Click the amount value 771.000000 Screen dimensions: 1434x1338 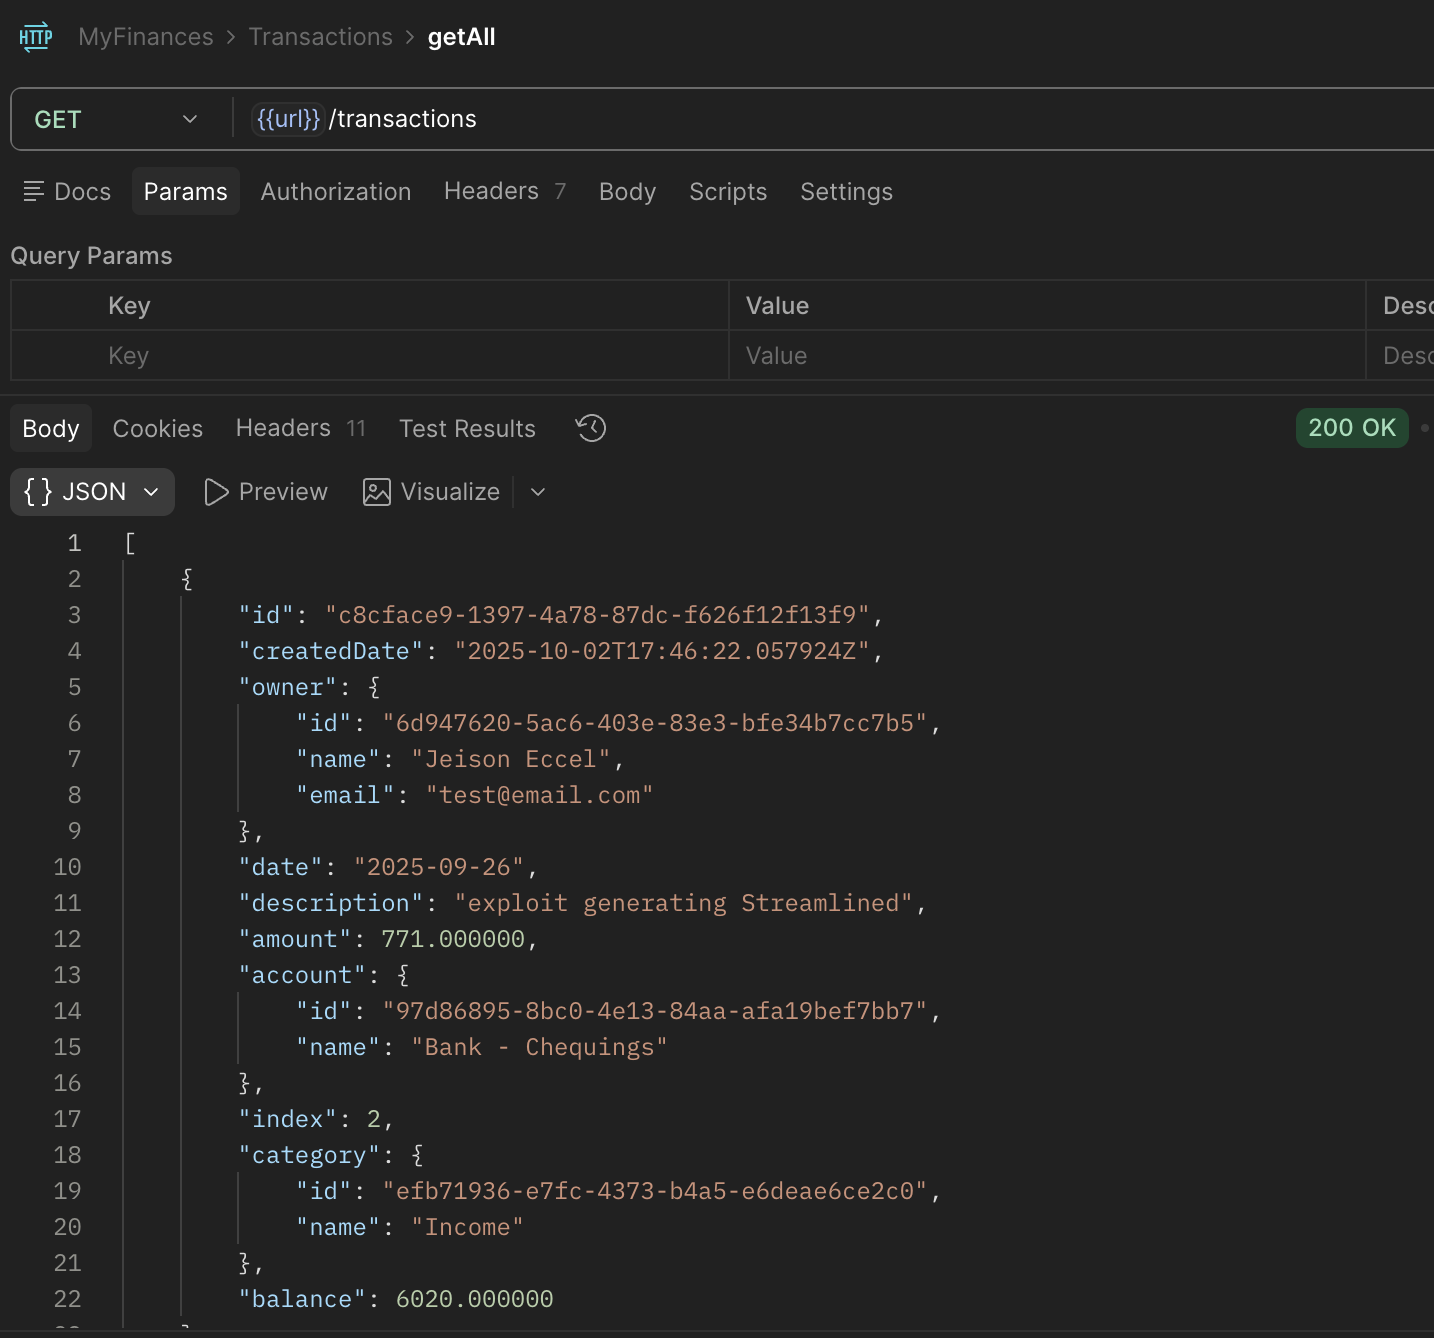pos(453,939)
